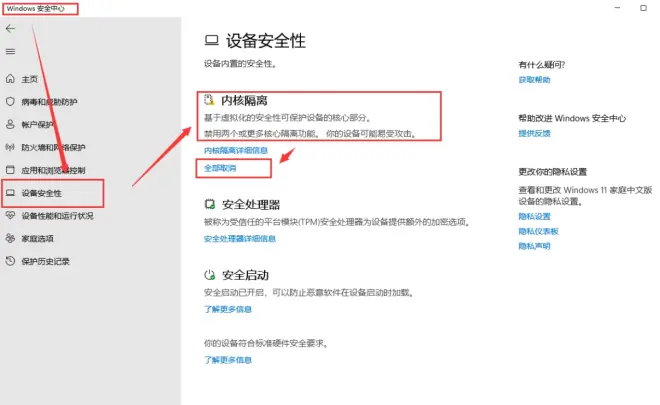Open 防火墙和网络保护 via its sidebar icon
The height and width of the screenshot is (405, 660).
coord(11,147)
